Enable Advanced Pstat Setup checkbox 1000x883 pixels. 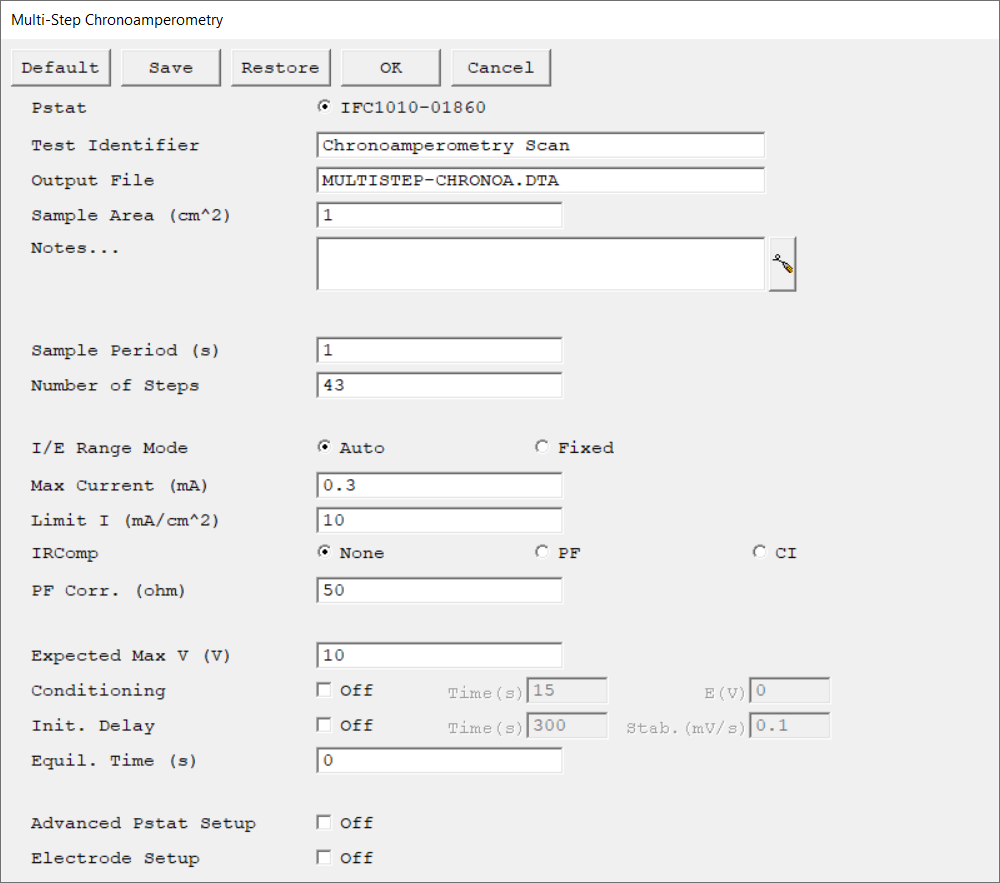(x=324, y=822)
